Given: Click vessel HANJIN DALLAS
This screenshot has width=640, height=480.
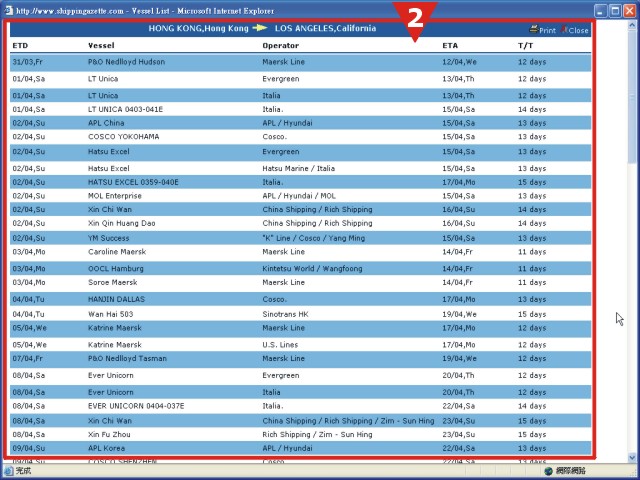Looking at the screenshot, I should click(x=116, y=299).
